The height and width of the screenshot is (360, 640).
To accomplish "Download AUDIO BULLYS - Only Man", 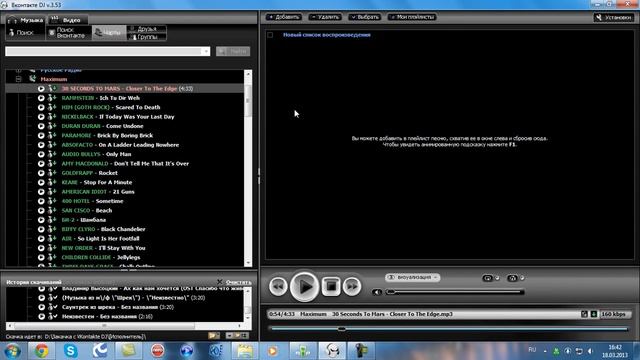I will (52, 154).
